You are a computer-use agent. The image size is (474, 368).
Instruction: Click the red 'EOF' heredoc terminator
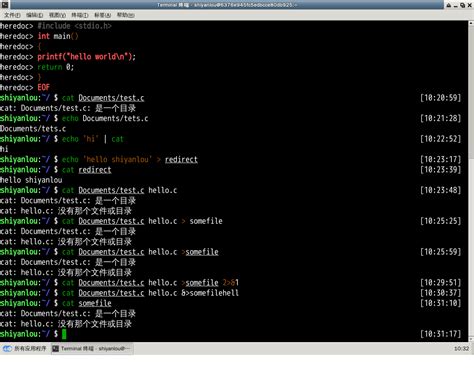44,88
